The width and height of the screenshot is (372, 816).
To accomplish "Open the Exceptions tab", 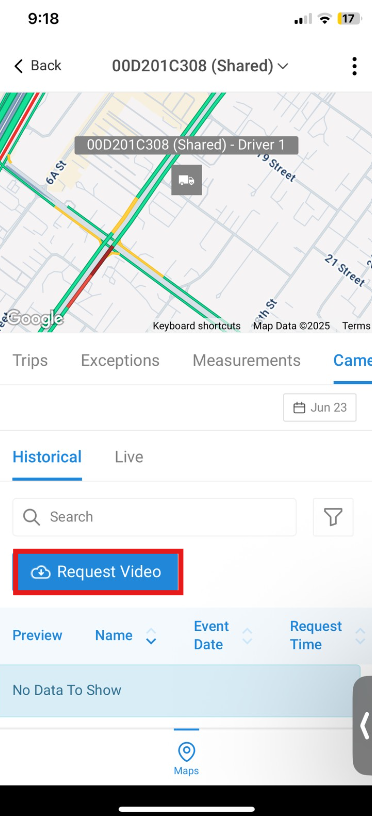I will (x=120, y=361).
